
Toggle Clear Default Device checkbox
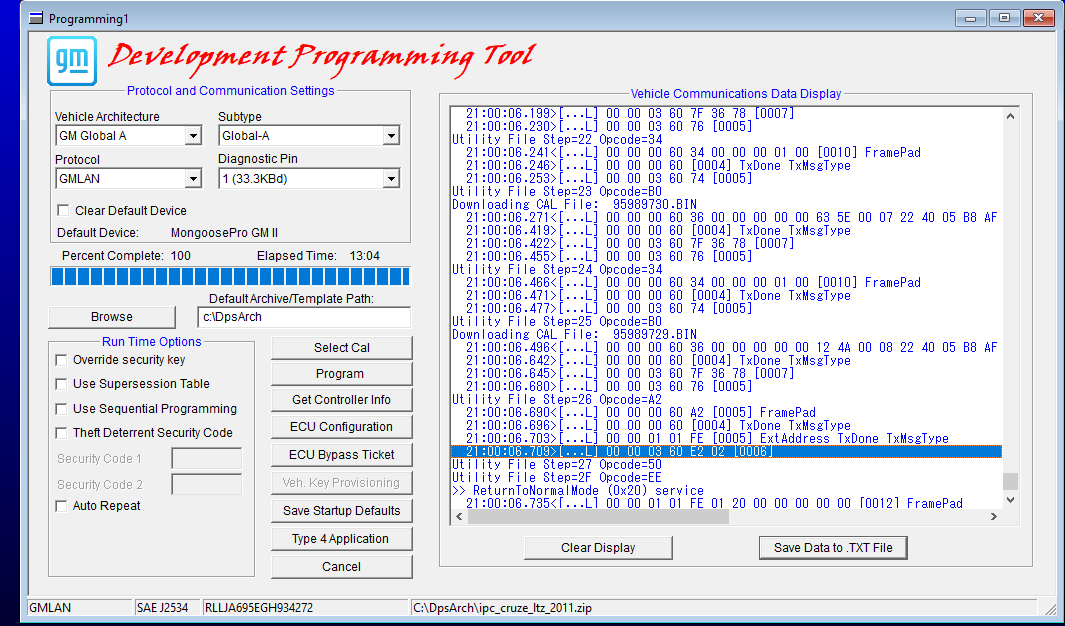(x=63, y=210)
